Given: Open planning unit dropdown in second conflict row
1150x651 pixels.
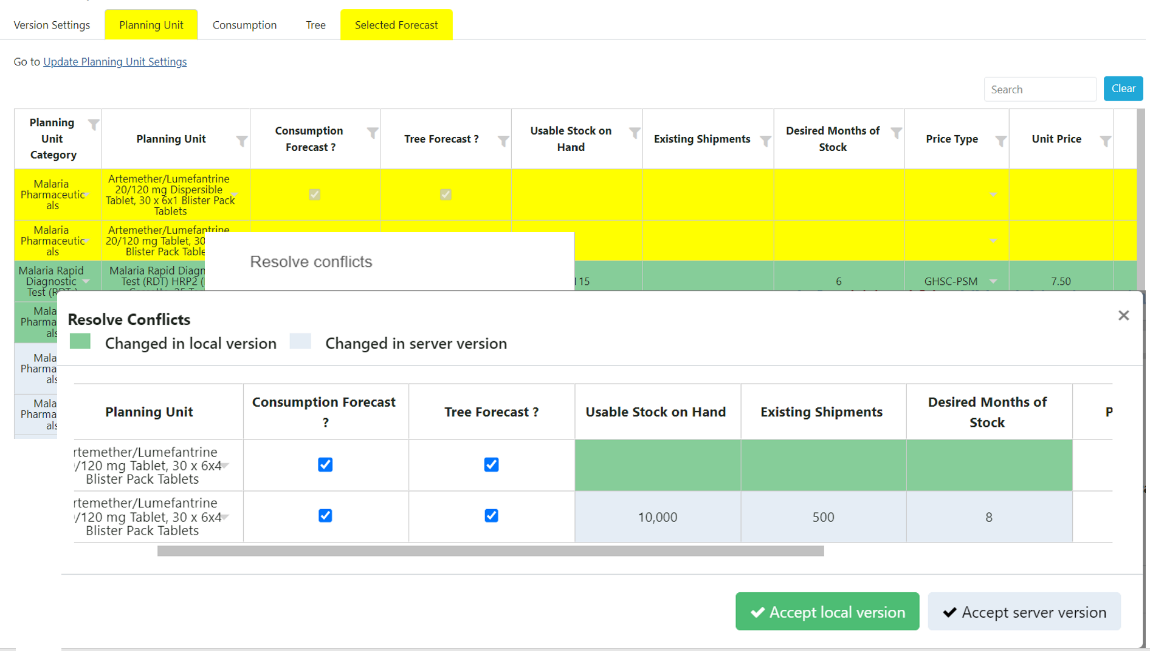Looking at the screenshot, I should point(226,517).
